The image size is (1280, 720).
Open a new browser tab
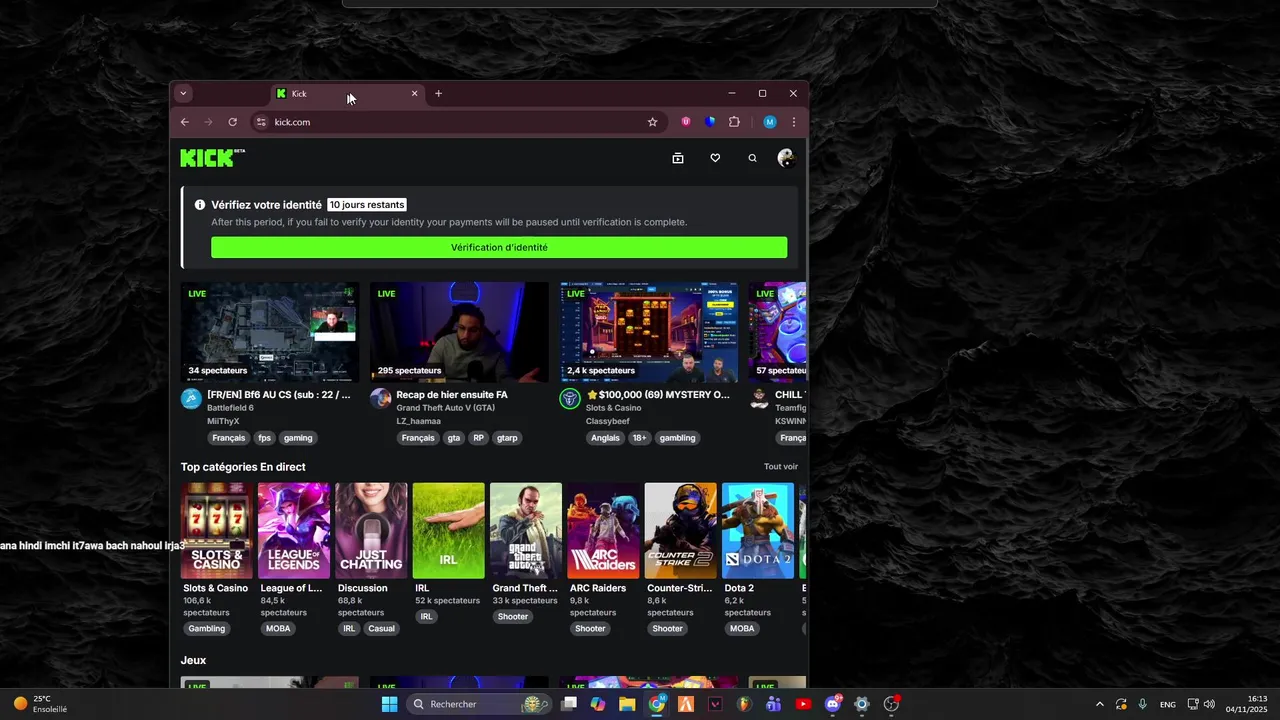pos(438,93)
